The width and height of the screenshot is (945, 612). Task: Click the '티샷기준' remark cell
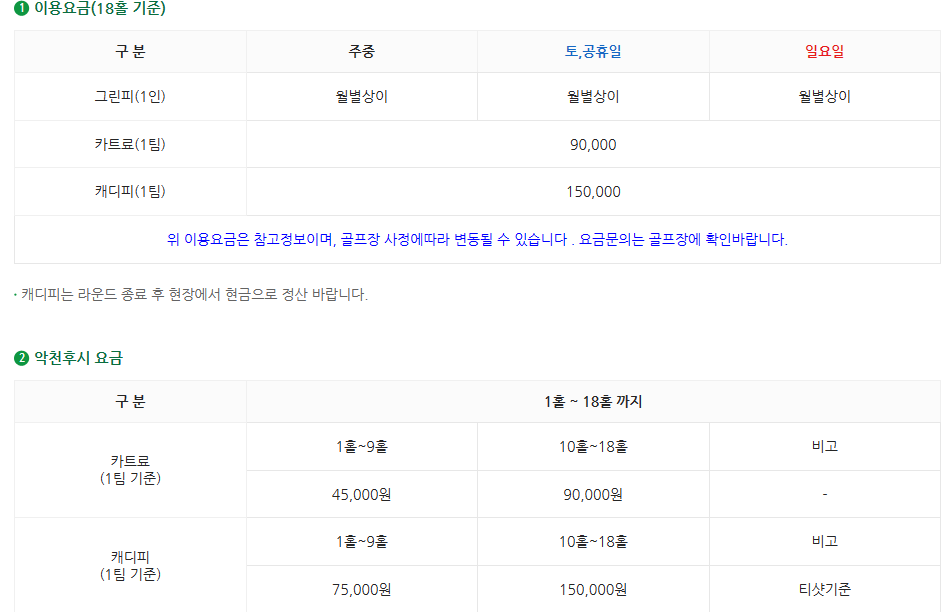point(824,589)
